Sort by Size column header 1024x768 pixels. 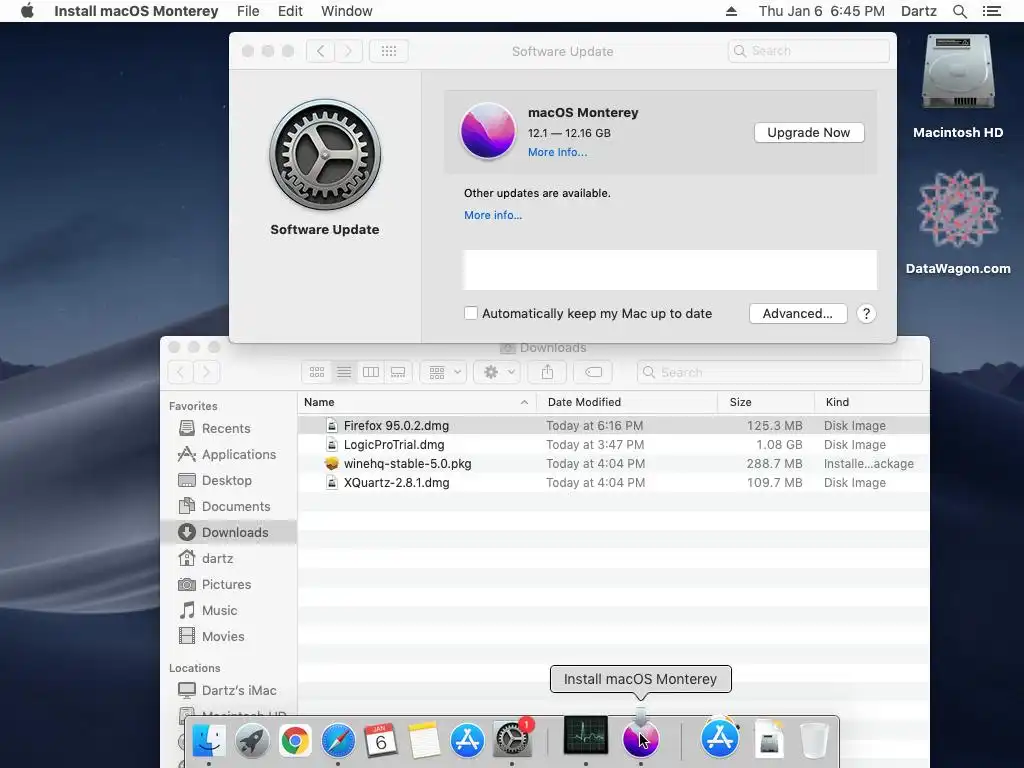pos(766,402)
